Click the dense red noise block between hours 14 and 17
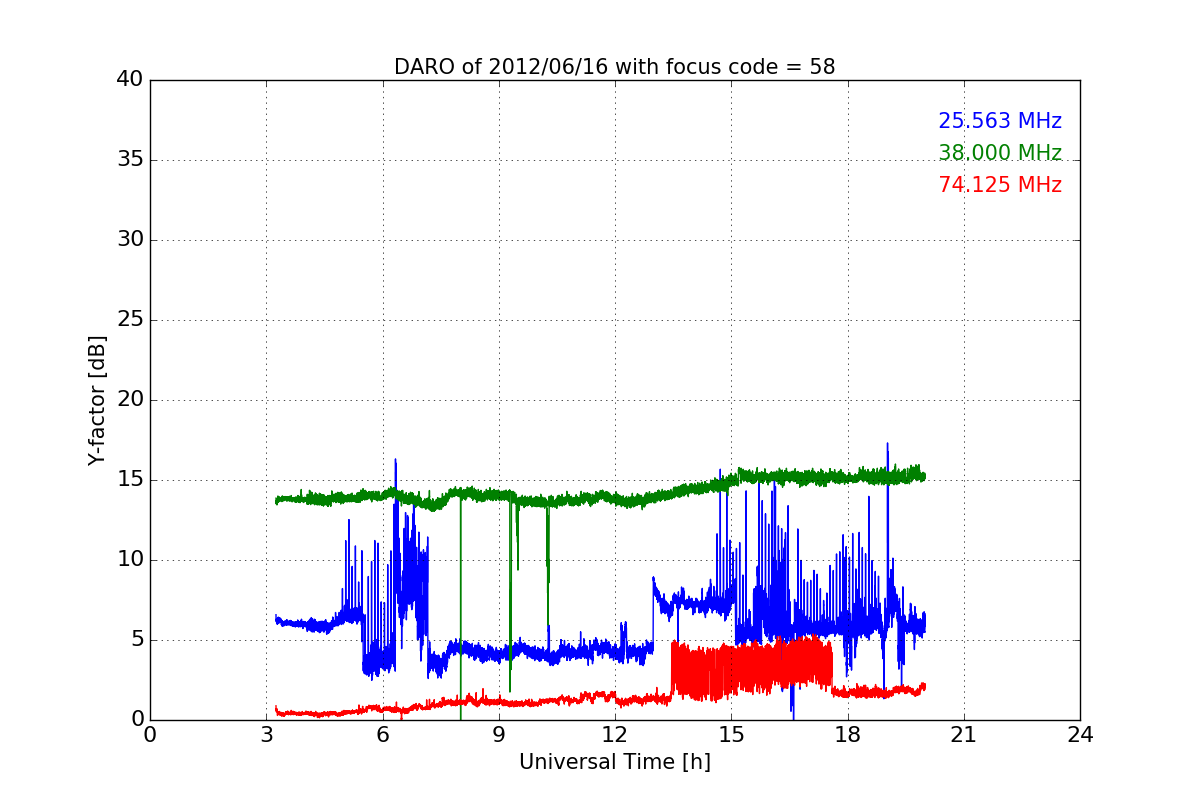 pos(752,668)
